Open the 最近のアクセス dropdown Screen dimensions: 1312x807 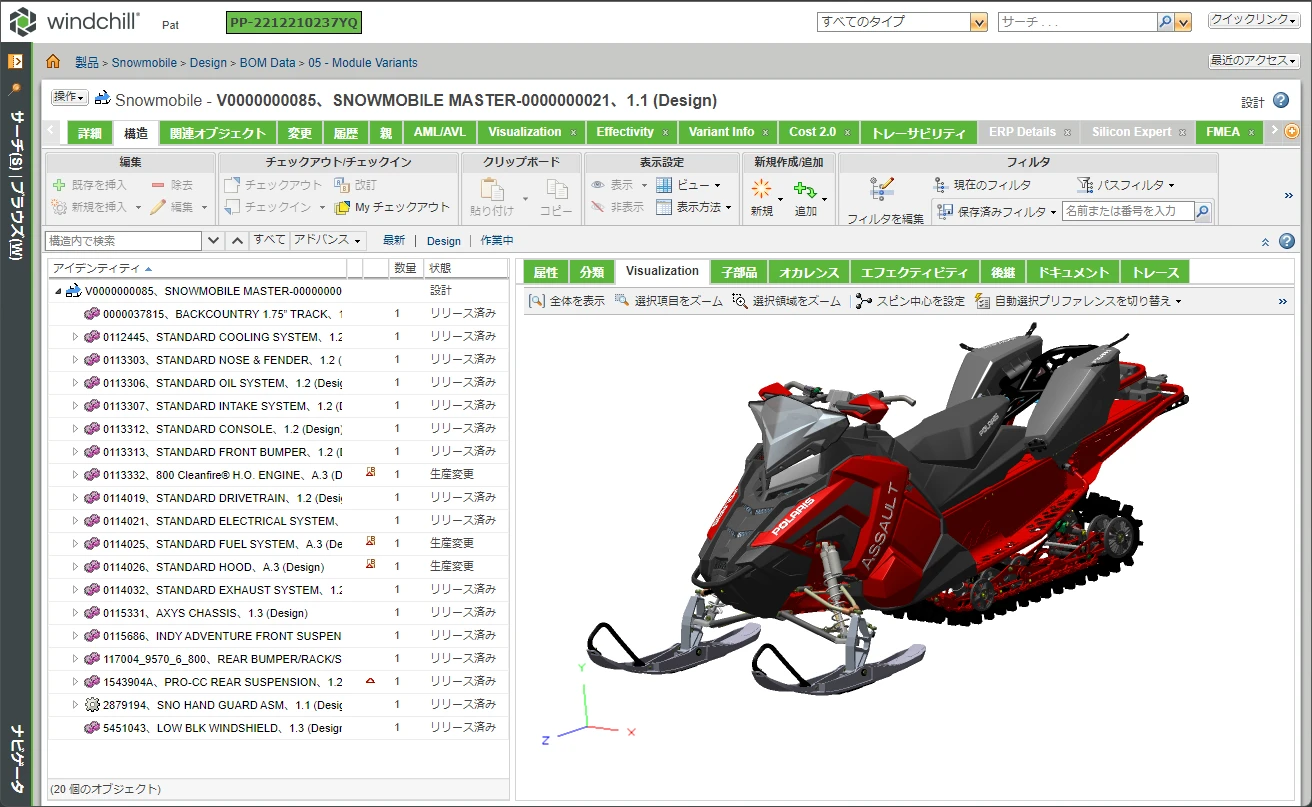click(1254, 61)
